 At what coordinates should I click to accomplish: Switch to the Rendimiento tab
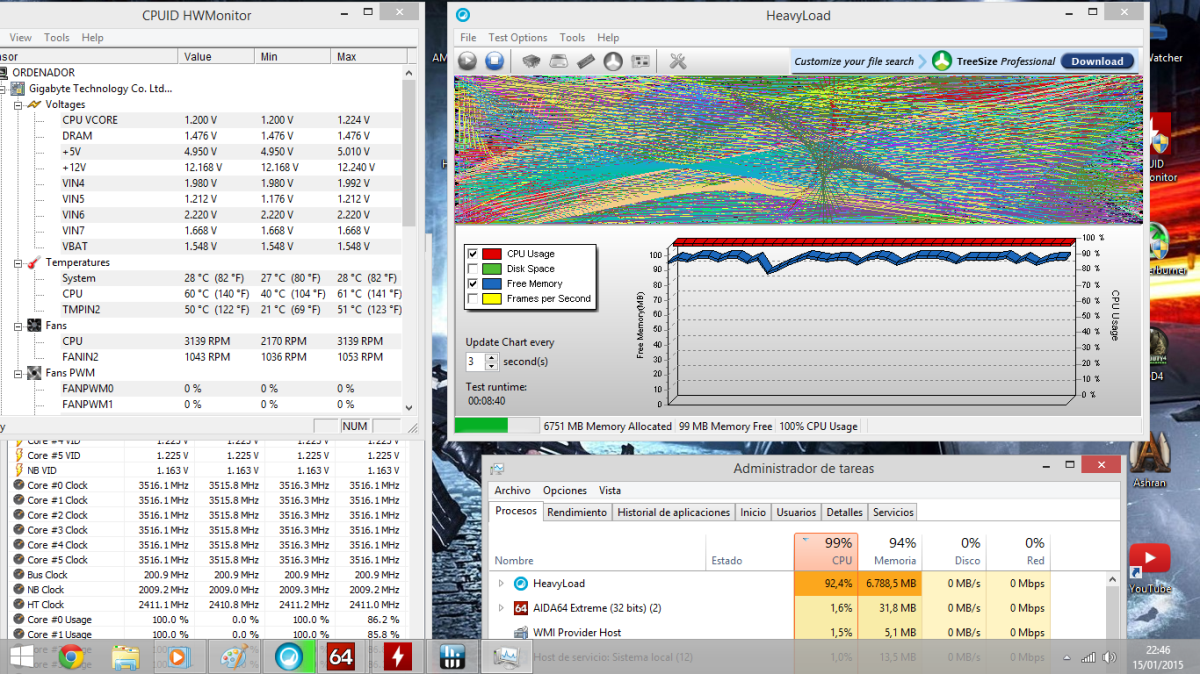tap(577, 512)
